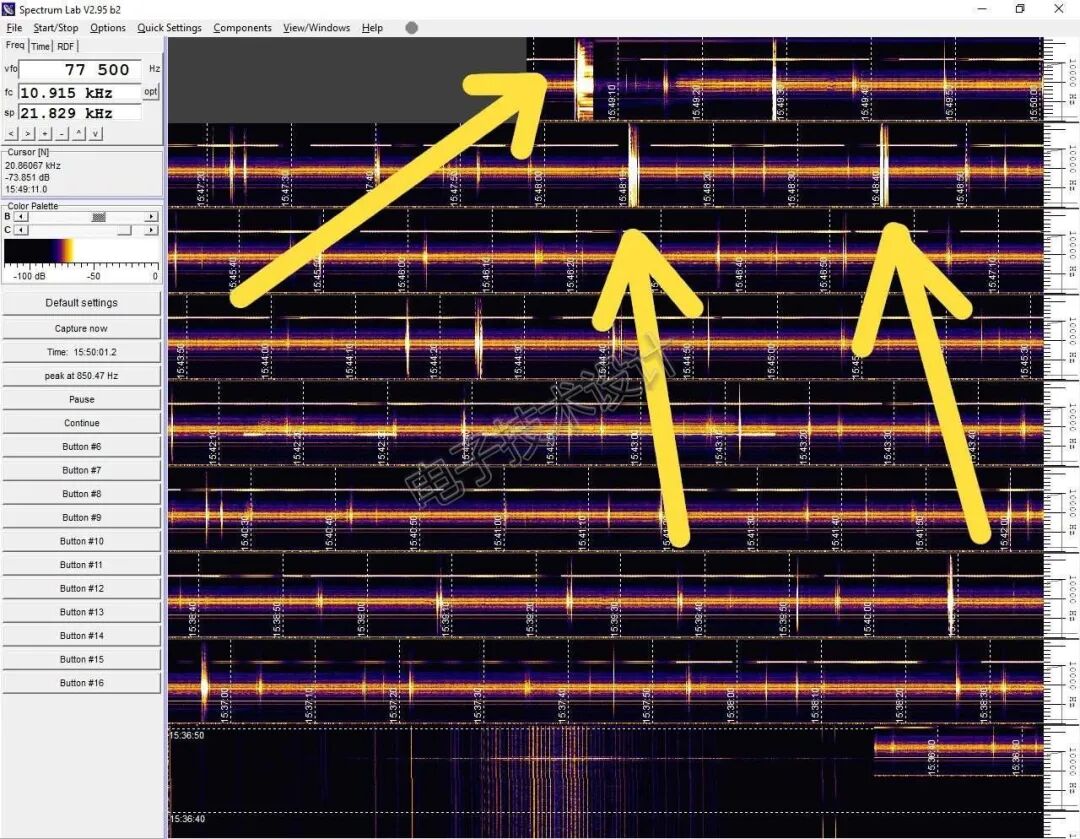This screenshot has width=1080, height=839.
Task: Click the Hz unit label beside vfo
Action: coord(154,69)
